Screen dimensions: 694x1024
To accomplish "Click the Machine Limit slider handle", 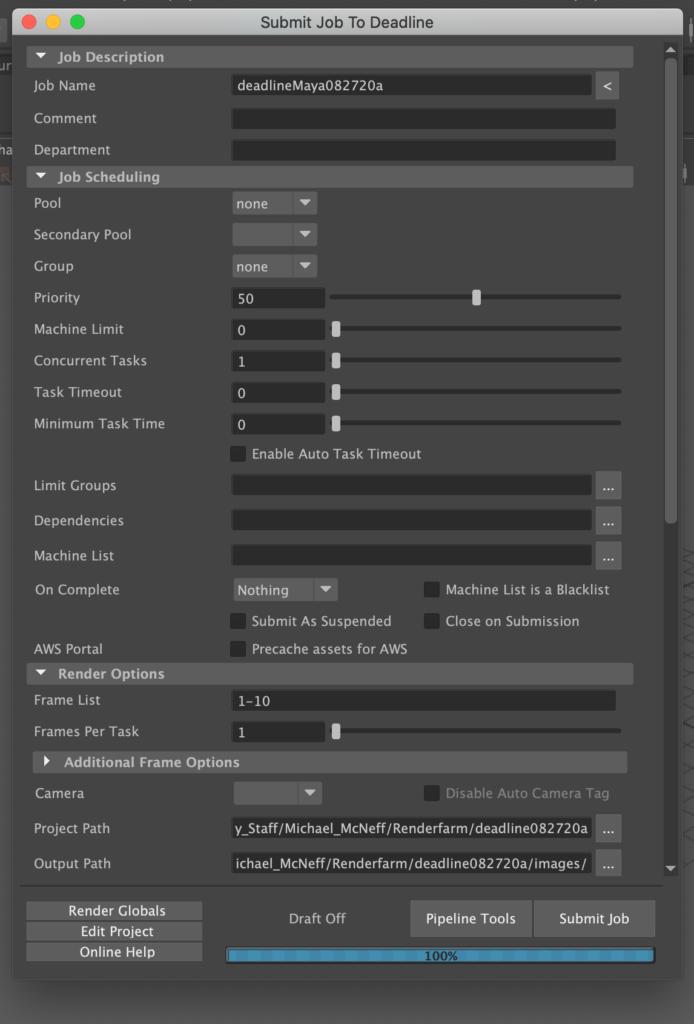I will point(336,329).
